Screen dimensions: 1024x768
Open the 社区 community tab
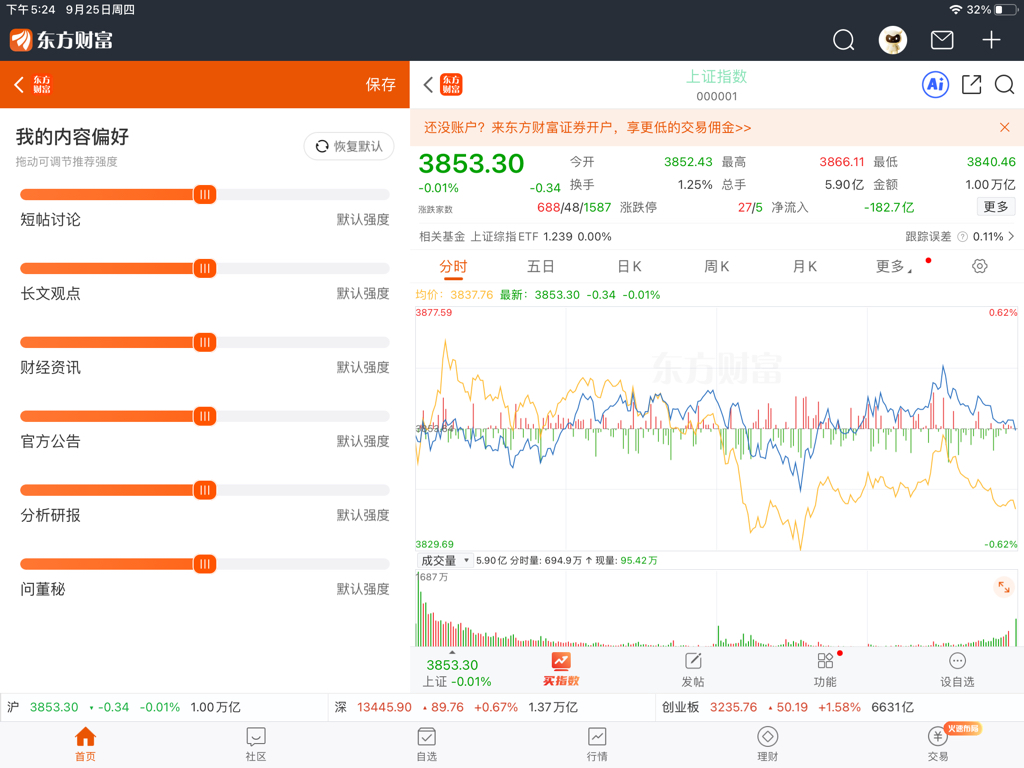[x=255, y=744]
